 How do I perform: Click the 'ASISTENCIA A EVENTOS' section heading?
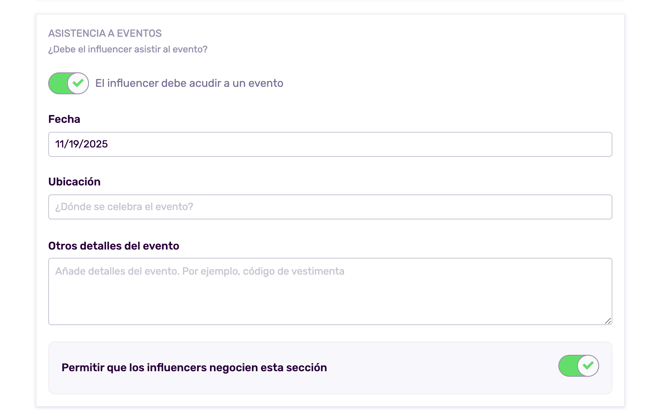pyautogui.click(x=104, y=33)
